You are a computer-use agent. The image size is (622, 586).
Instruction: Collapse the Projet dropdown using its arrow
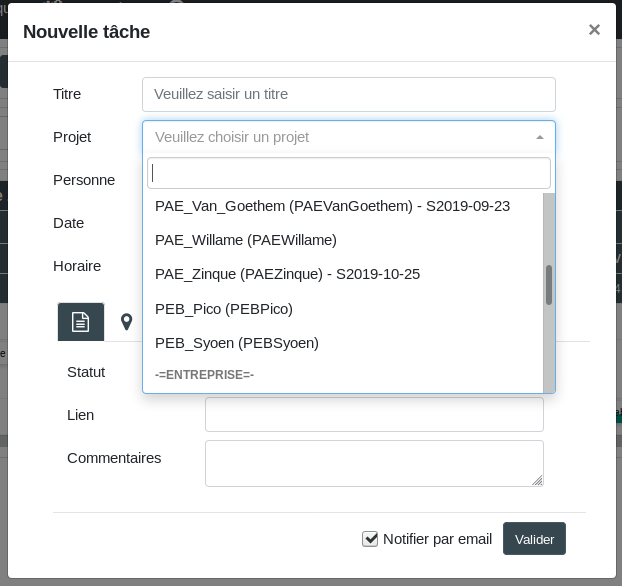540,138
